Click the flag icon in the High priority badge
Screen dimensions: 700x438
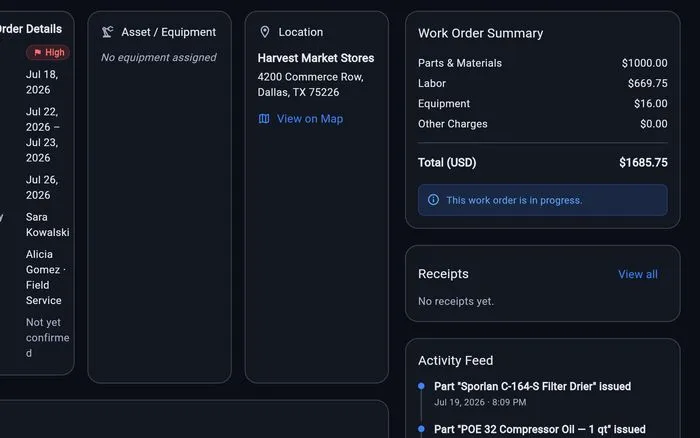point(38,53)
